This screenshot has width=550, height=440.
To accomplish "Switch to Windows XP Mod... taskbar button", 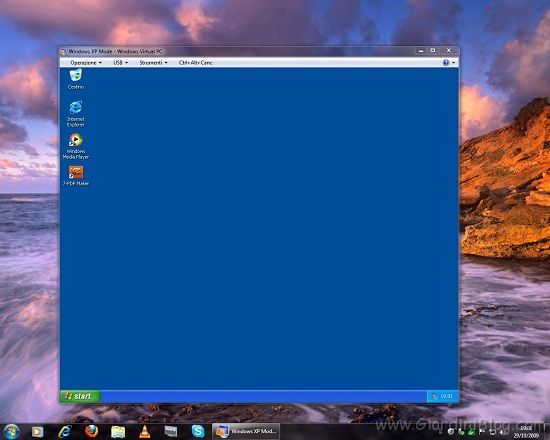I will (246, 431).
